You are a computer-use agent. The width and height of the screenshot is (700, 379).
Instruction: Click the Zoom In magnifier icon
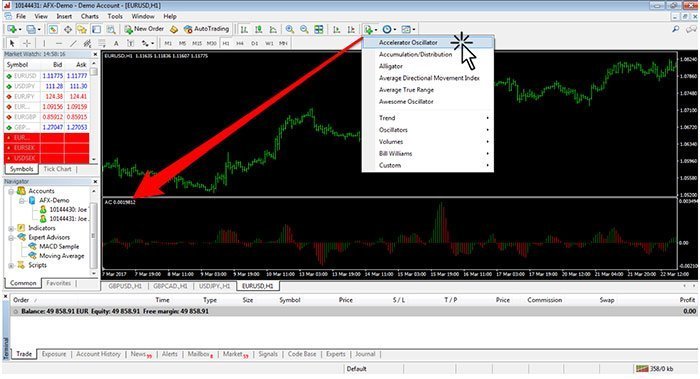(x=290, y=29)
